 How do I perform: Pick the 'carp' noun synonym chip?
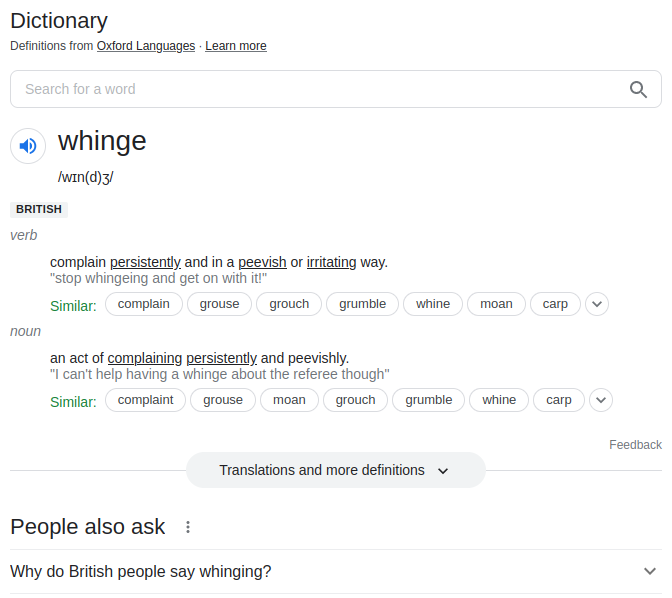click(x=559, y=400)
